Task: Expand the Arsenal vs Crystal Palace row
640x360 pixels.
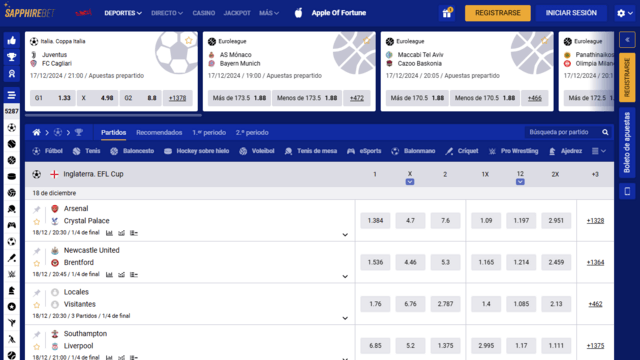Action: (x=345, y=235)
